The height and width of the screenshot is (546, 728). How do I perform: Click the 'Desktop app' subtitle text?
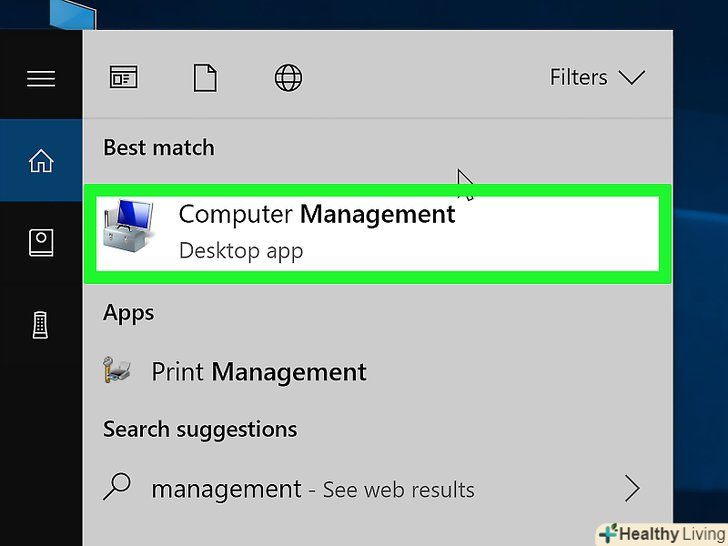(240, 250)
